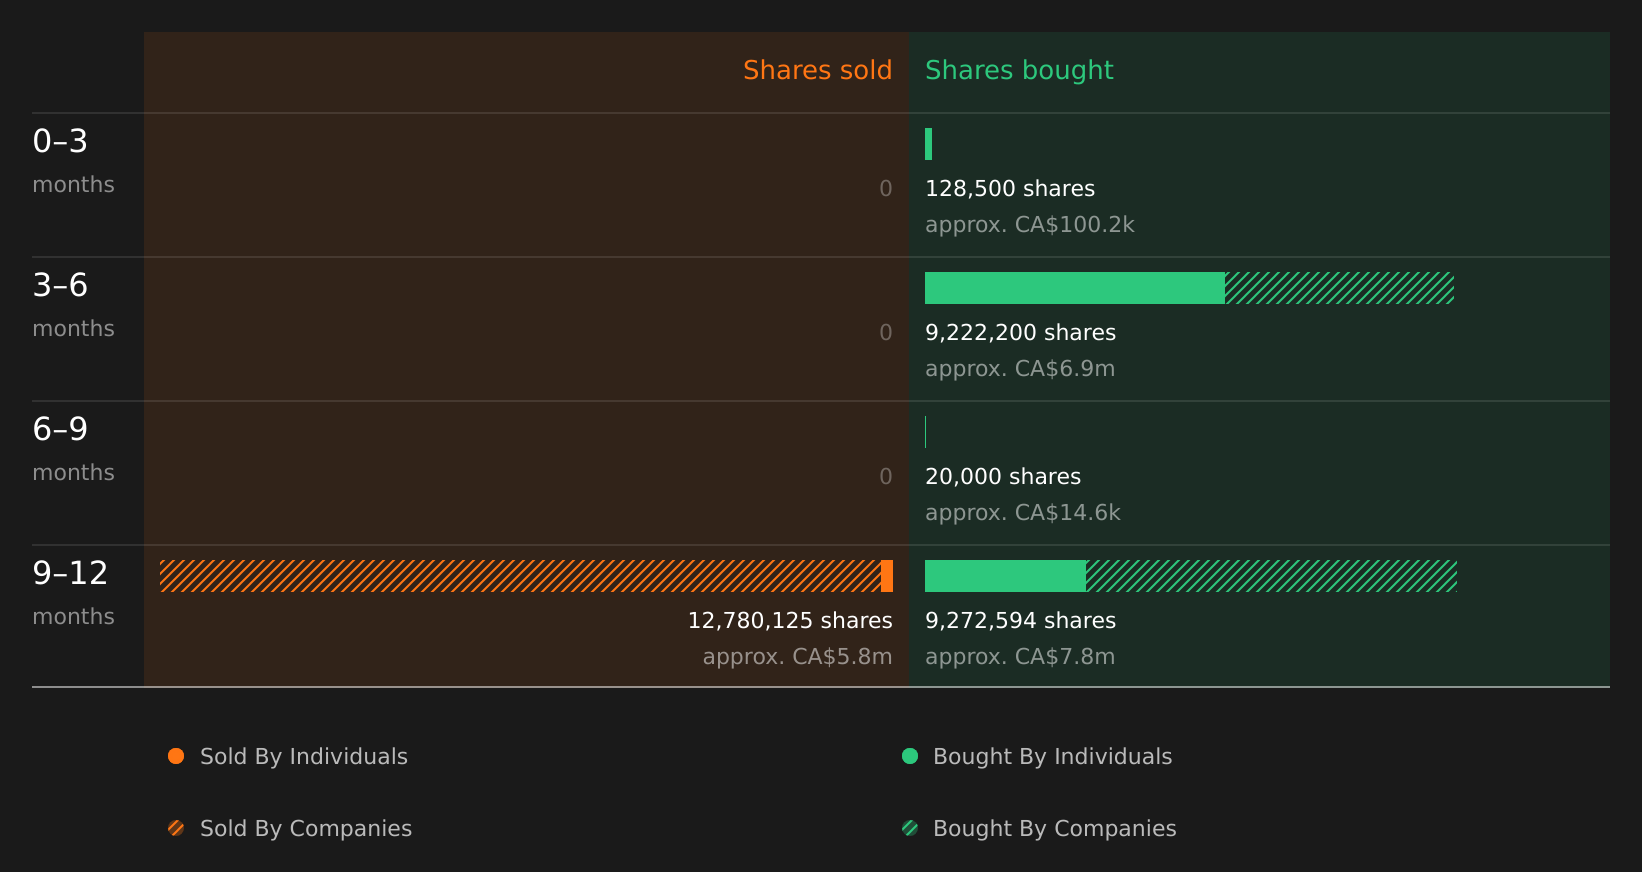Viewport: 1642px width, 872px height.
Task: Select the 9,222,200 shares value
Action: pyautogui.click(x=1020, y=333)
